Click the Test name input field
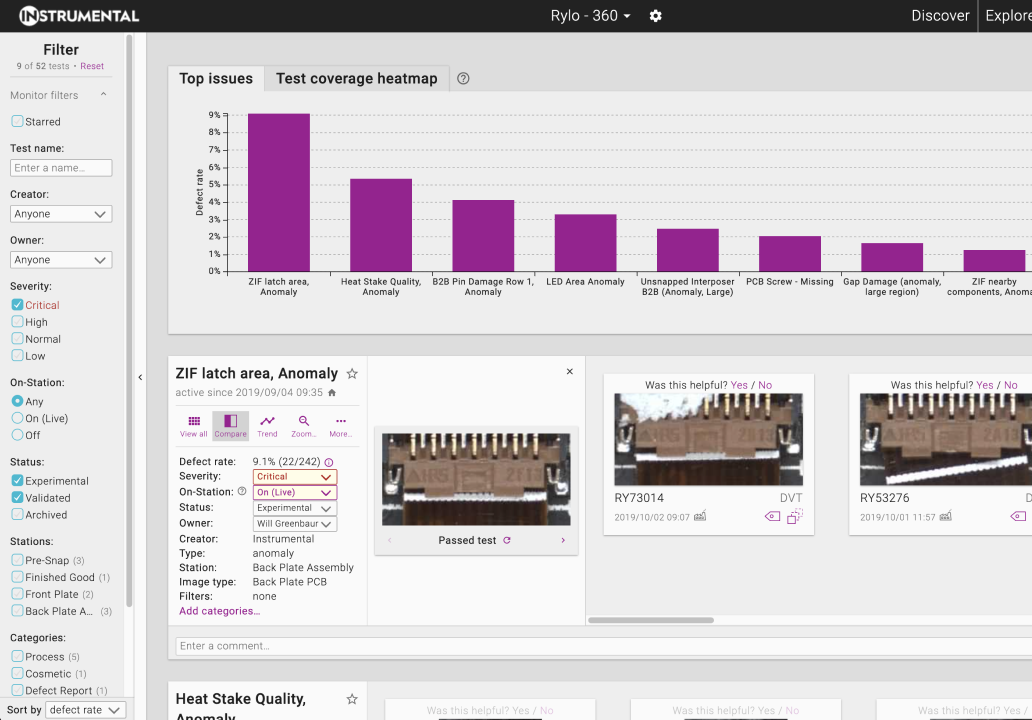This screenshot has width=1032, height=720. pyautogui.click(x=61, y=168)
